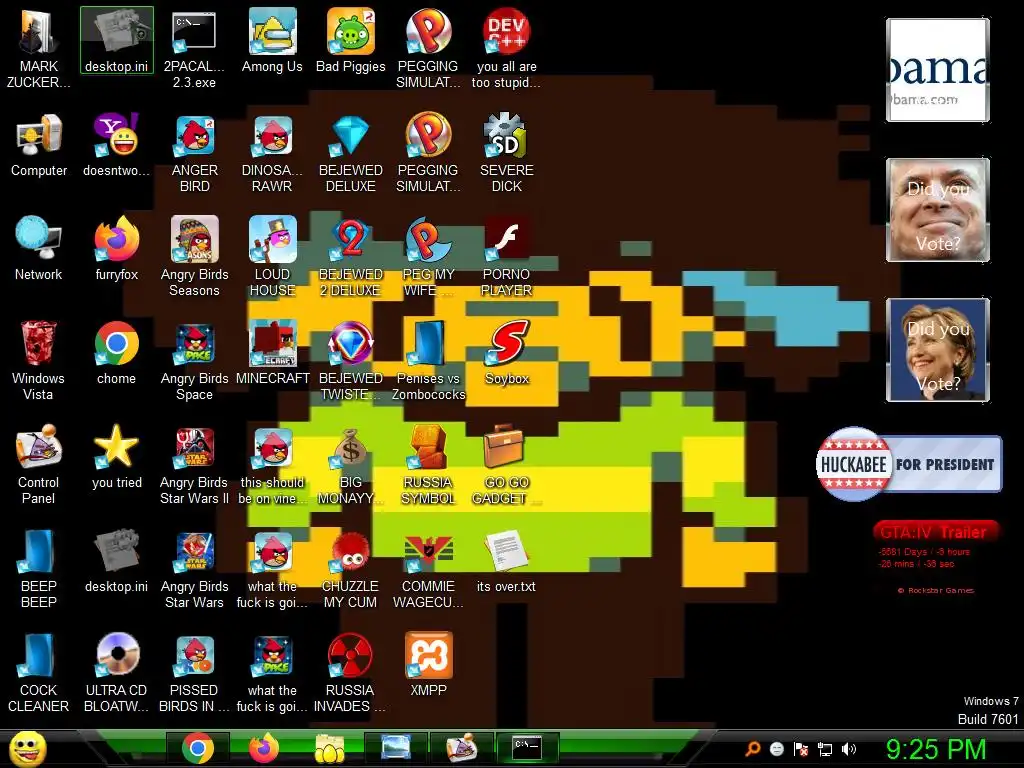Open the Action Center flag tray icon

point(801,749)
